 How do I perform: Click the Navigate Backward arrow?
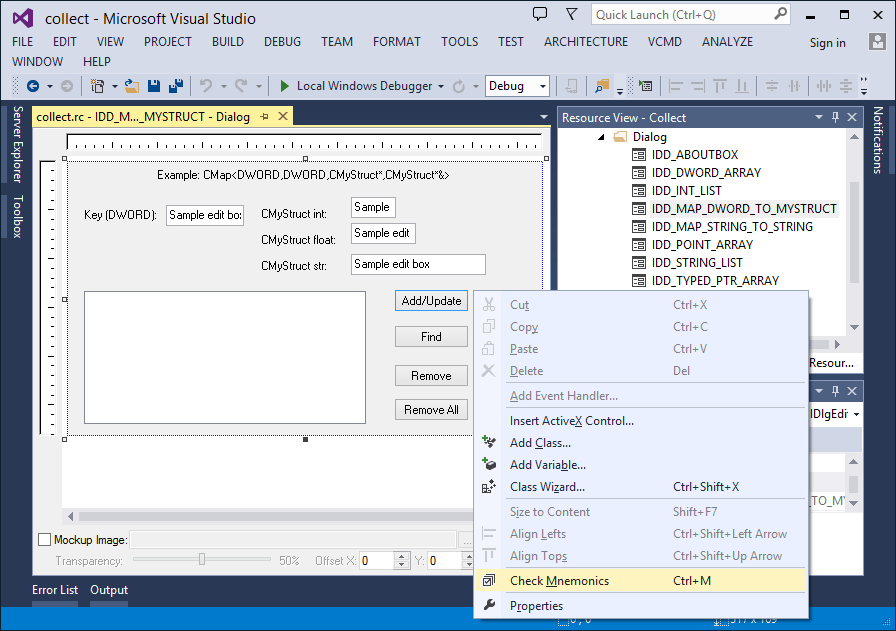32,87
